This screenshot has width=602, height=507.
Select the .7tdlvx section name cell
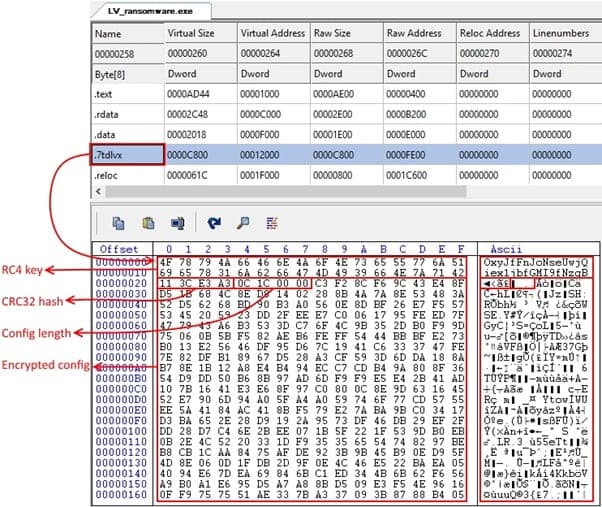(127, 155)
